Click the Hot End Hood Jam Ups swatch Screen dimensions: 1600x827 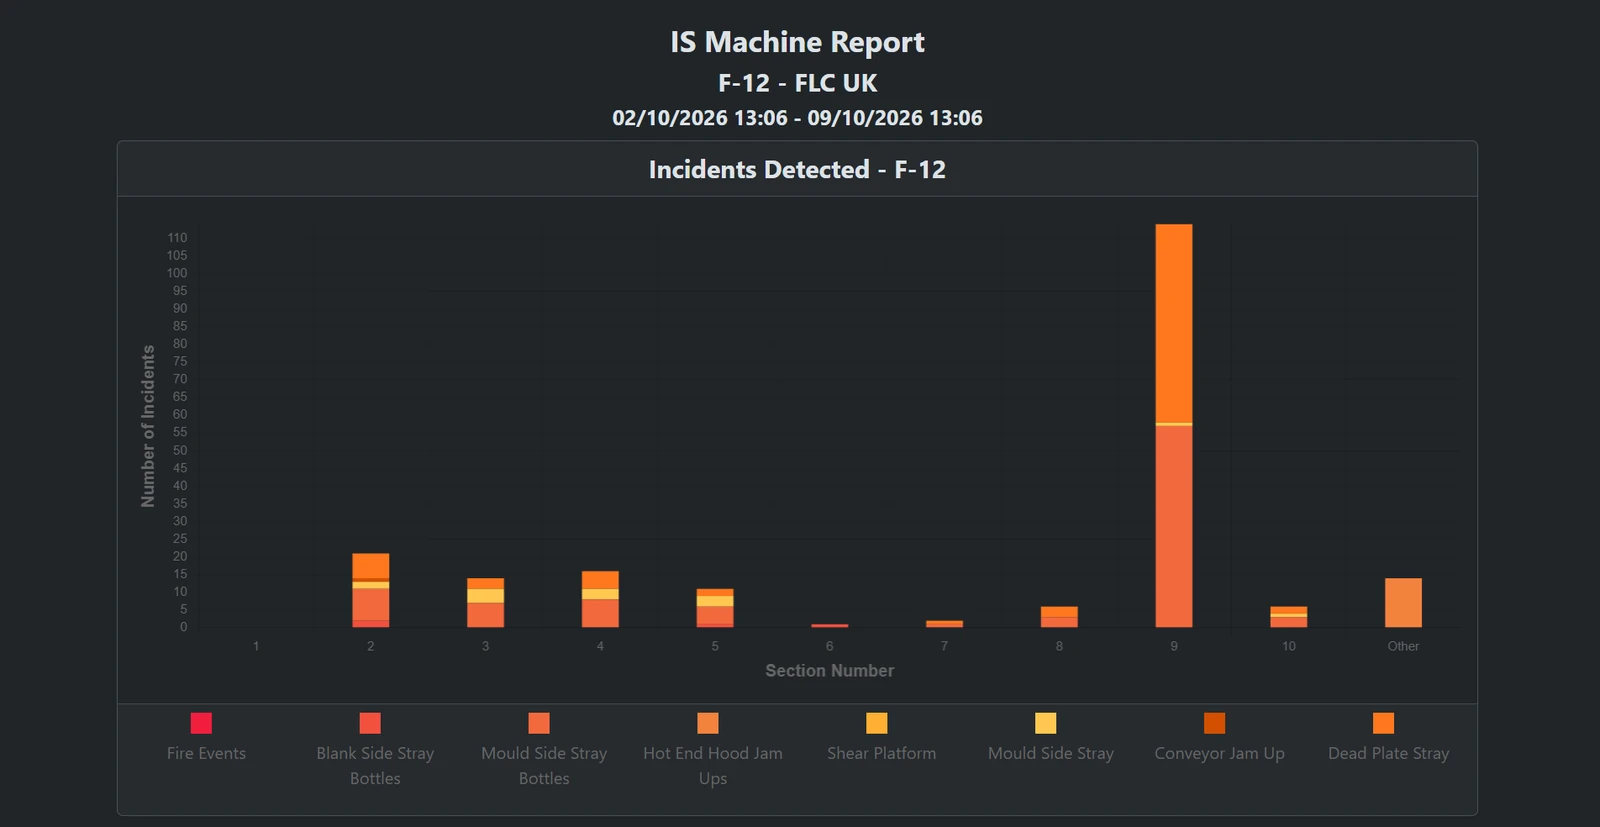coord(708,723)
